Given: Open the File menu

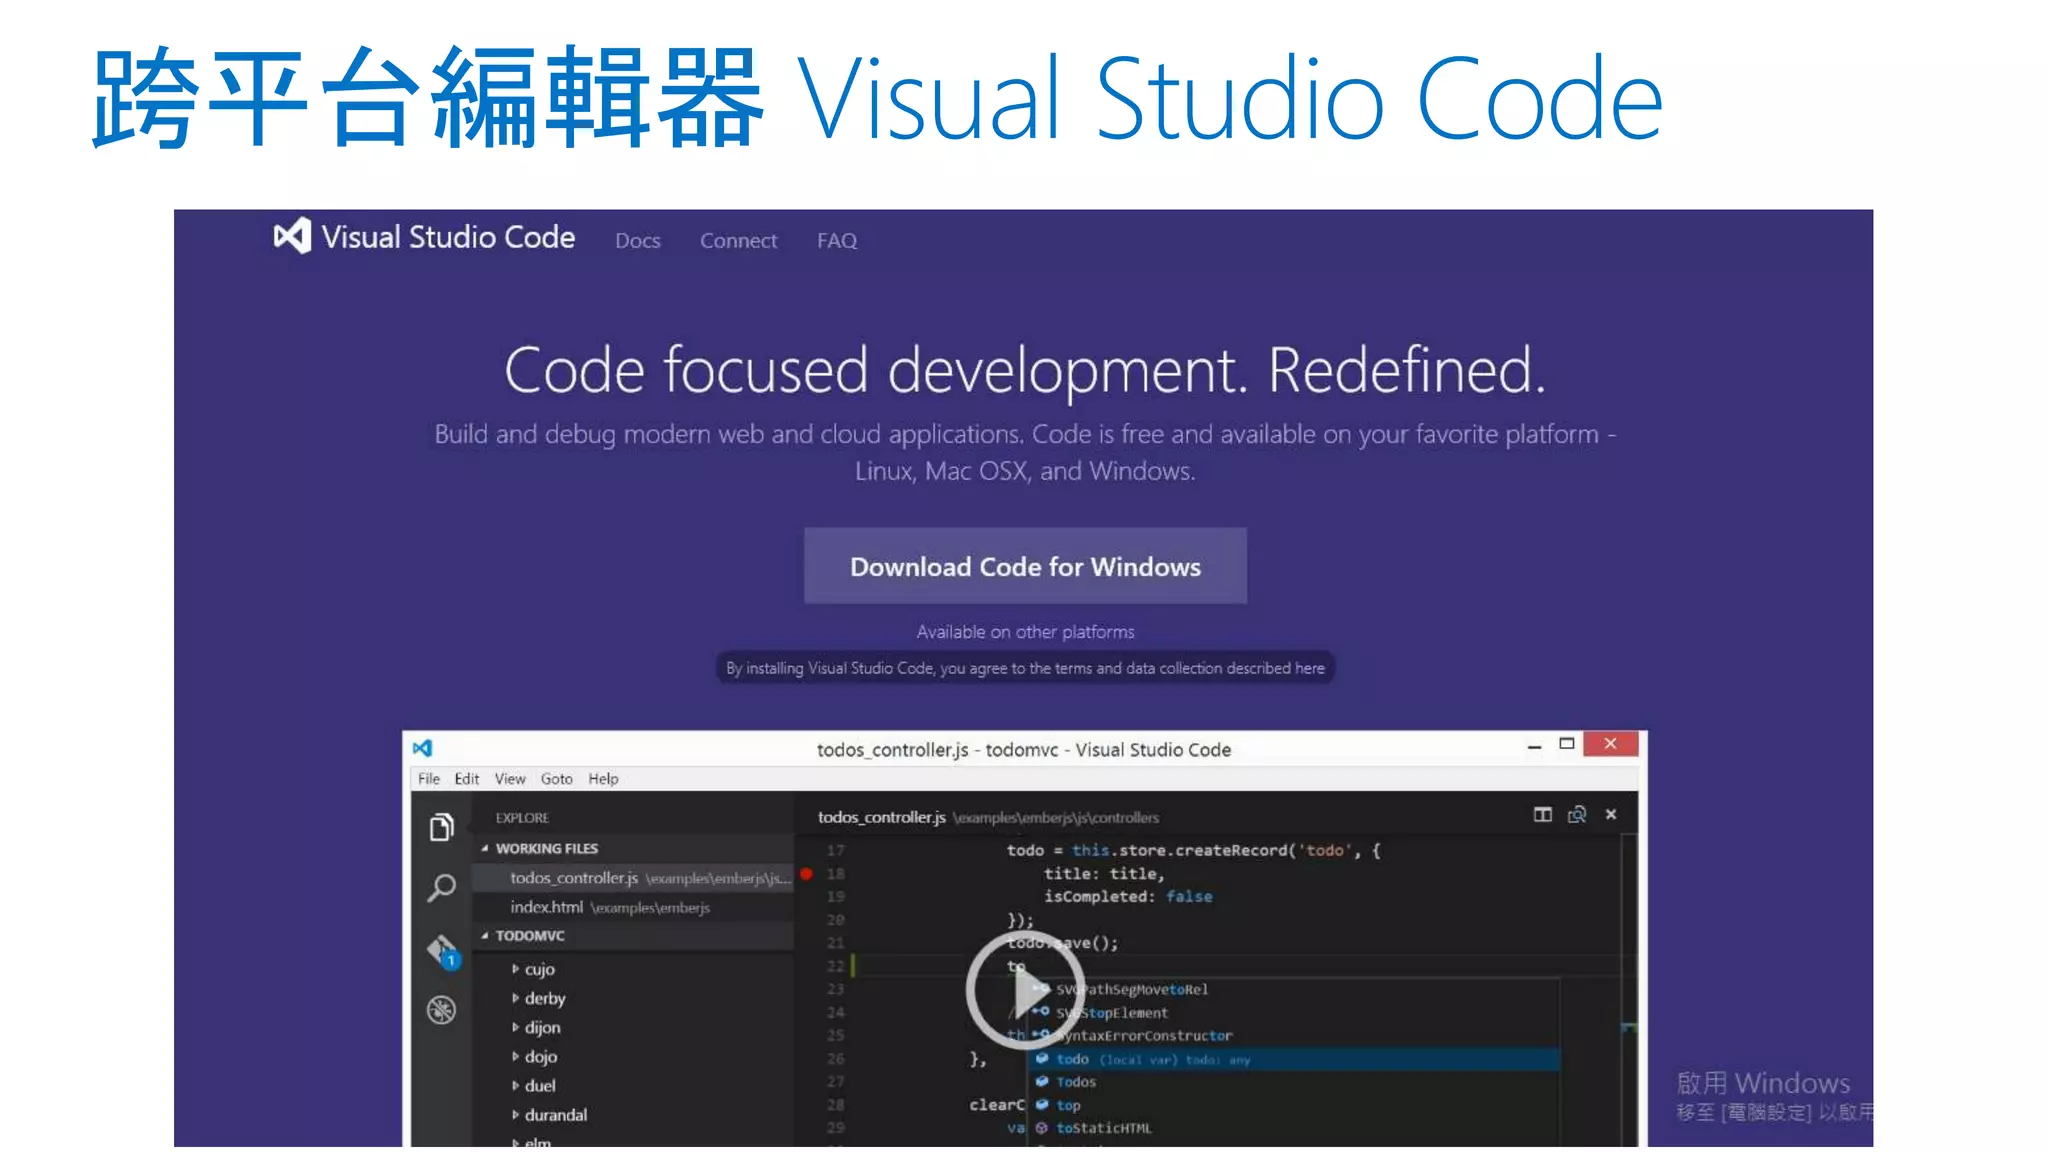Looking at the screenshot, I should click(x=428, y=779).
